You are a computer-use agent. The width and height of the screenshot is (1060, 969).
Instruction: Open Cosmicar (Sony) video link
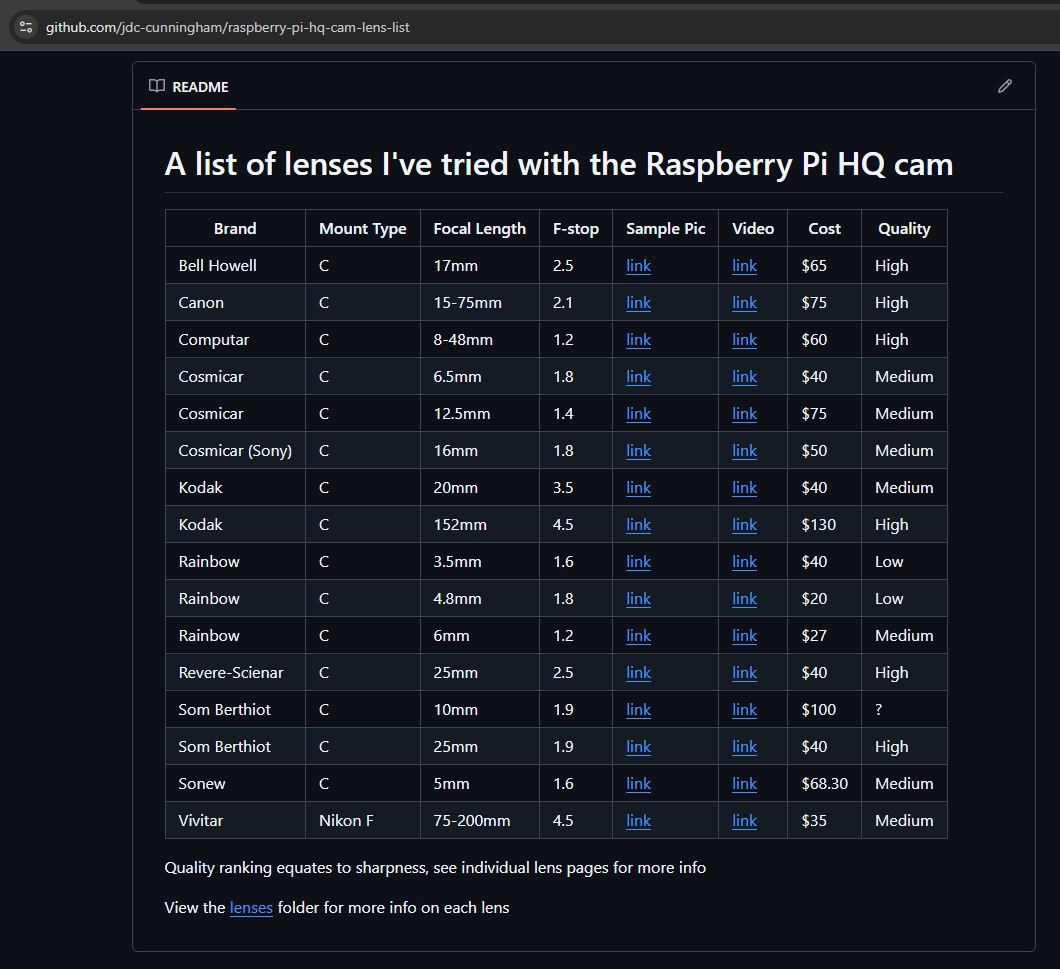[x=744, y=451]
